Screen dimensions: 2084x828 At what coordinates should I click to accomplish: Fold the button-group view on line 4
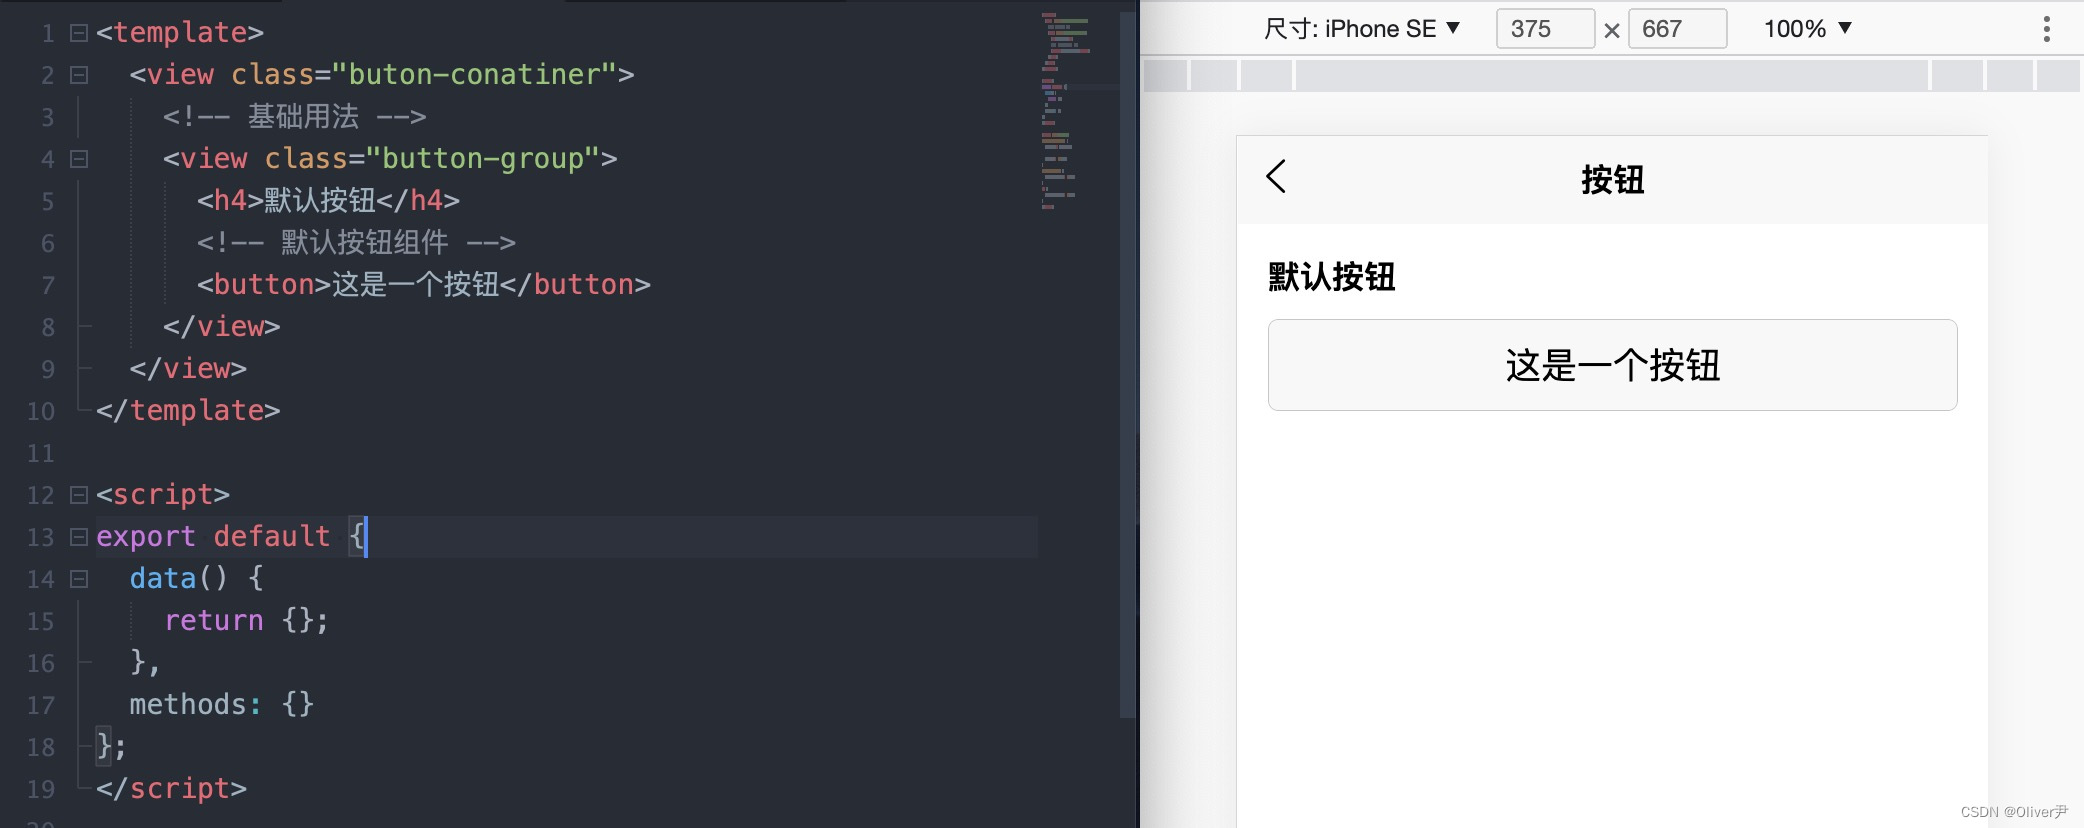tap(79, 159)
